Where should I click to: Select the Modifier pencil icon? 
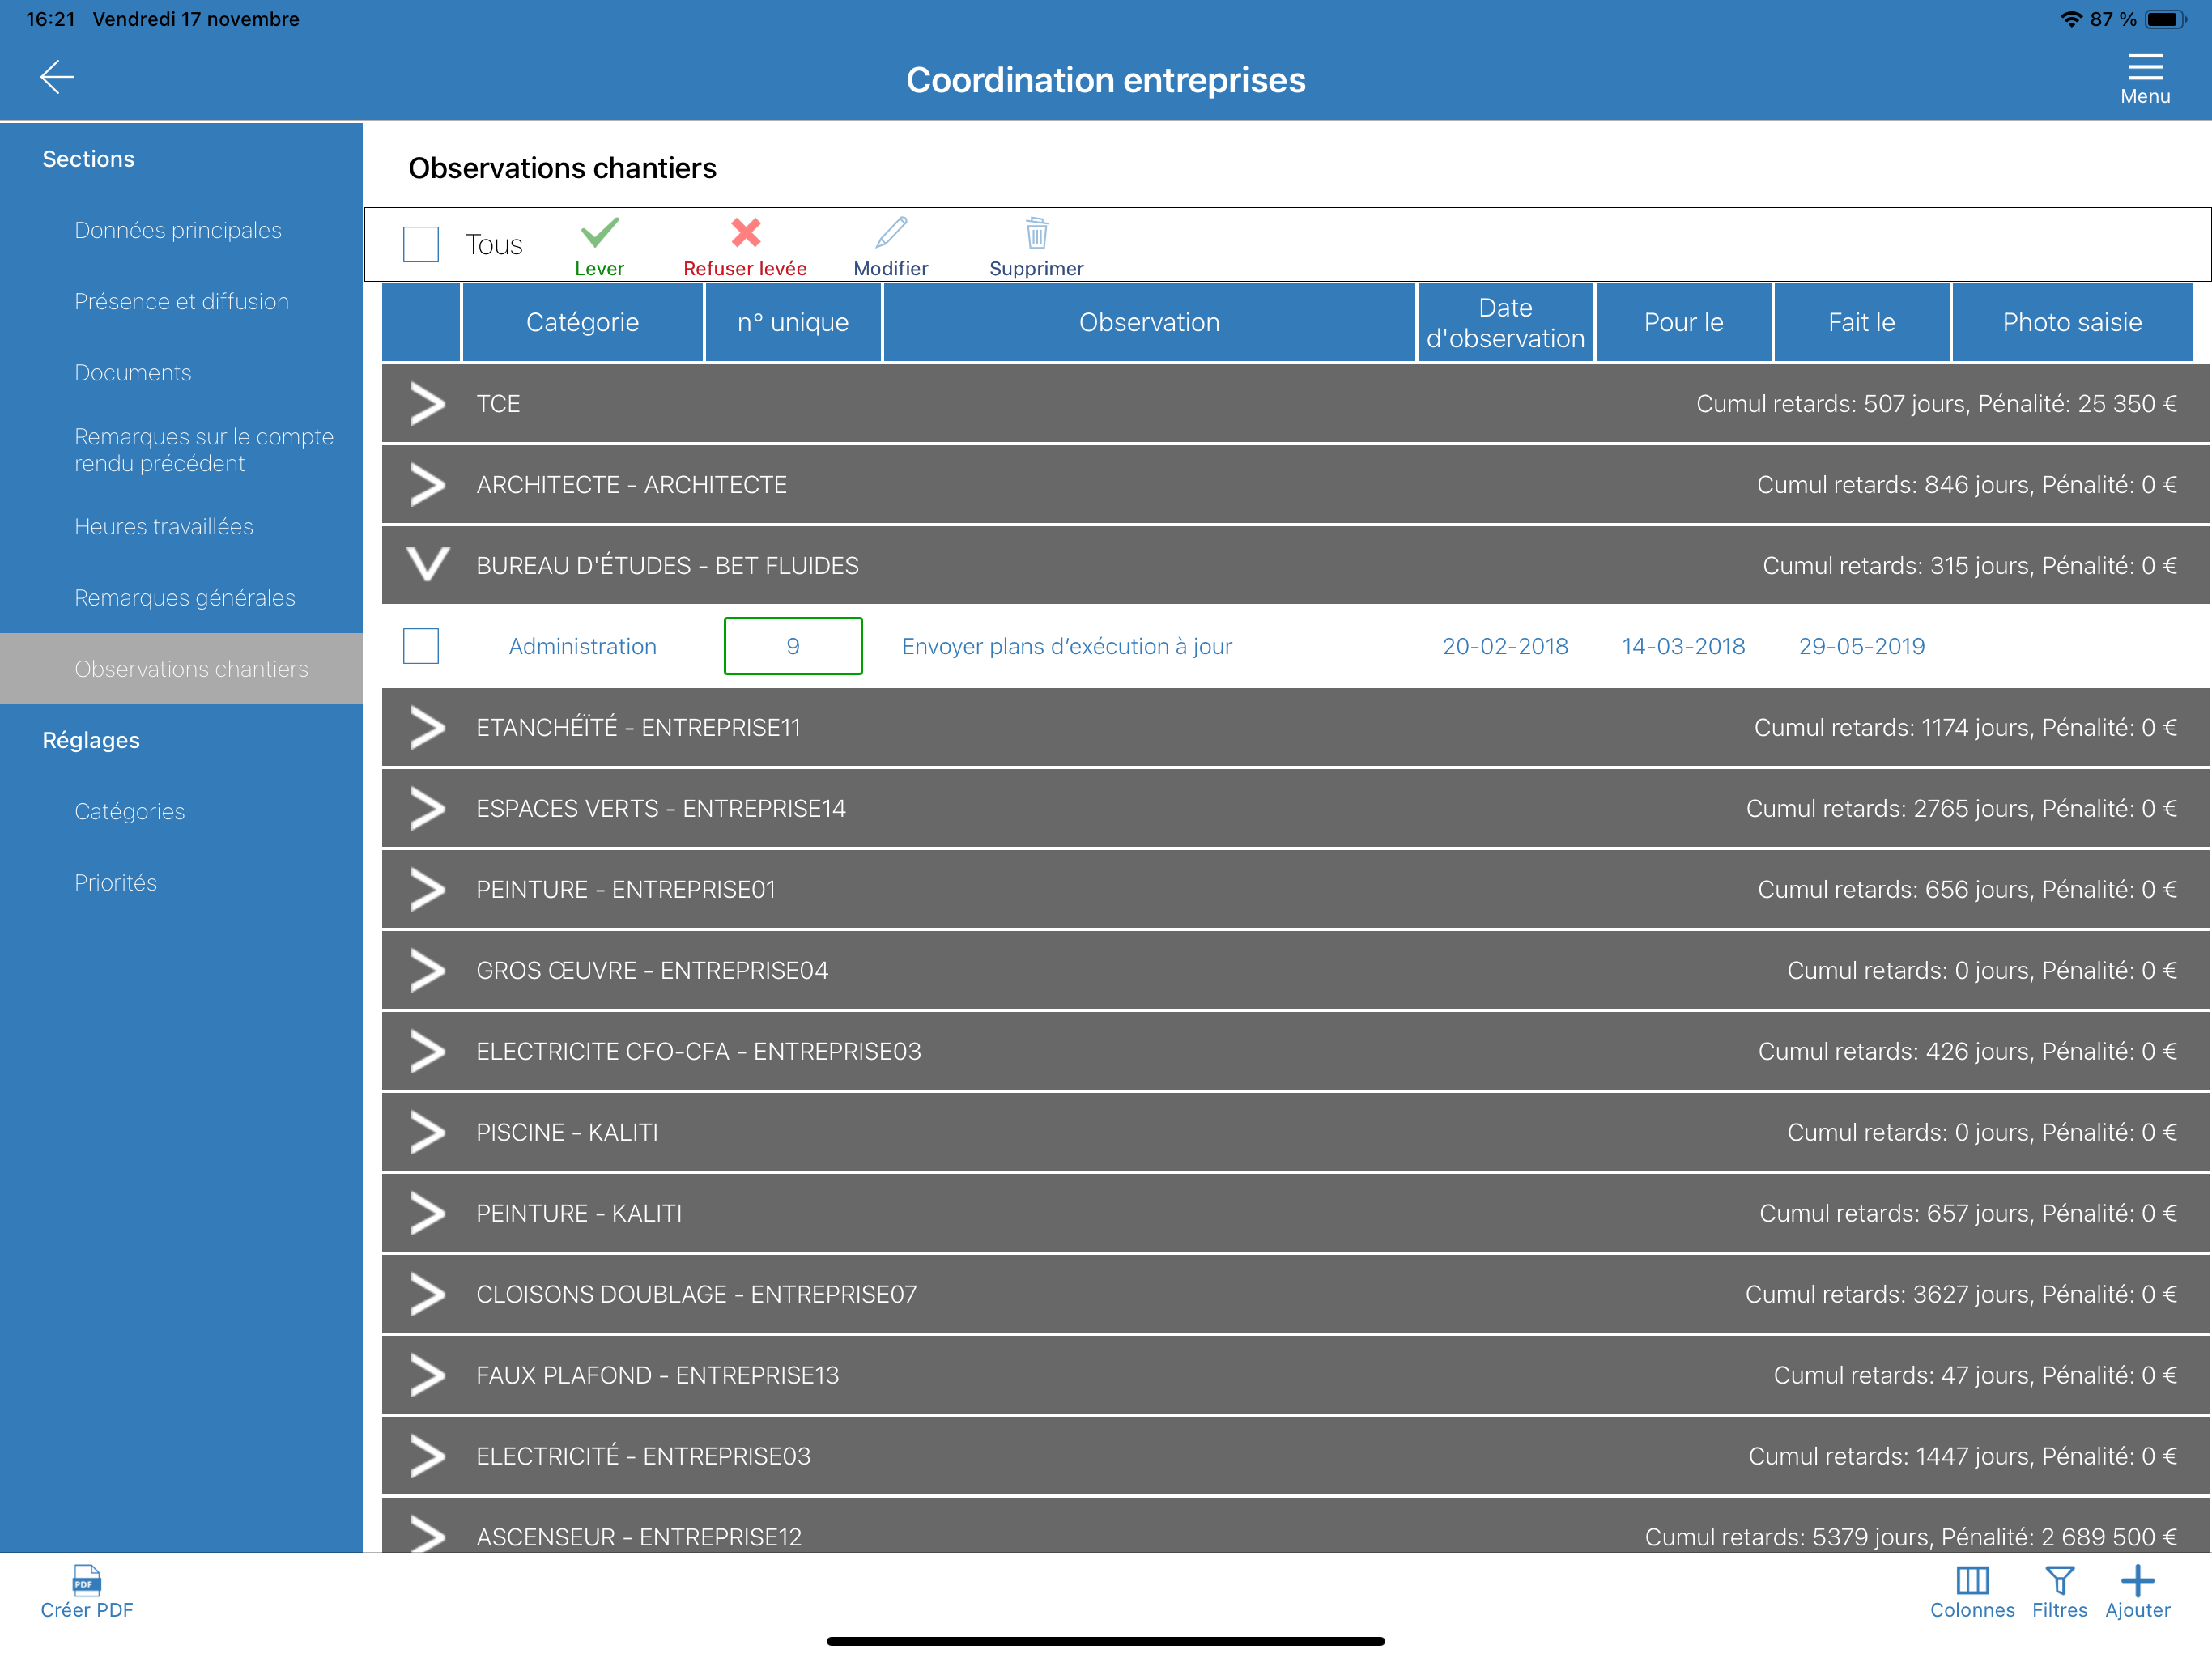point(890,233)
